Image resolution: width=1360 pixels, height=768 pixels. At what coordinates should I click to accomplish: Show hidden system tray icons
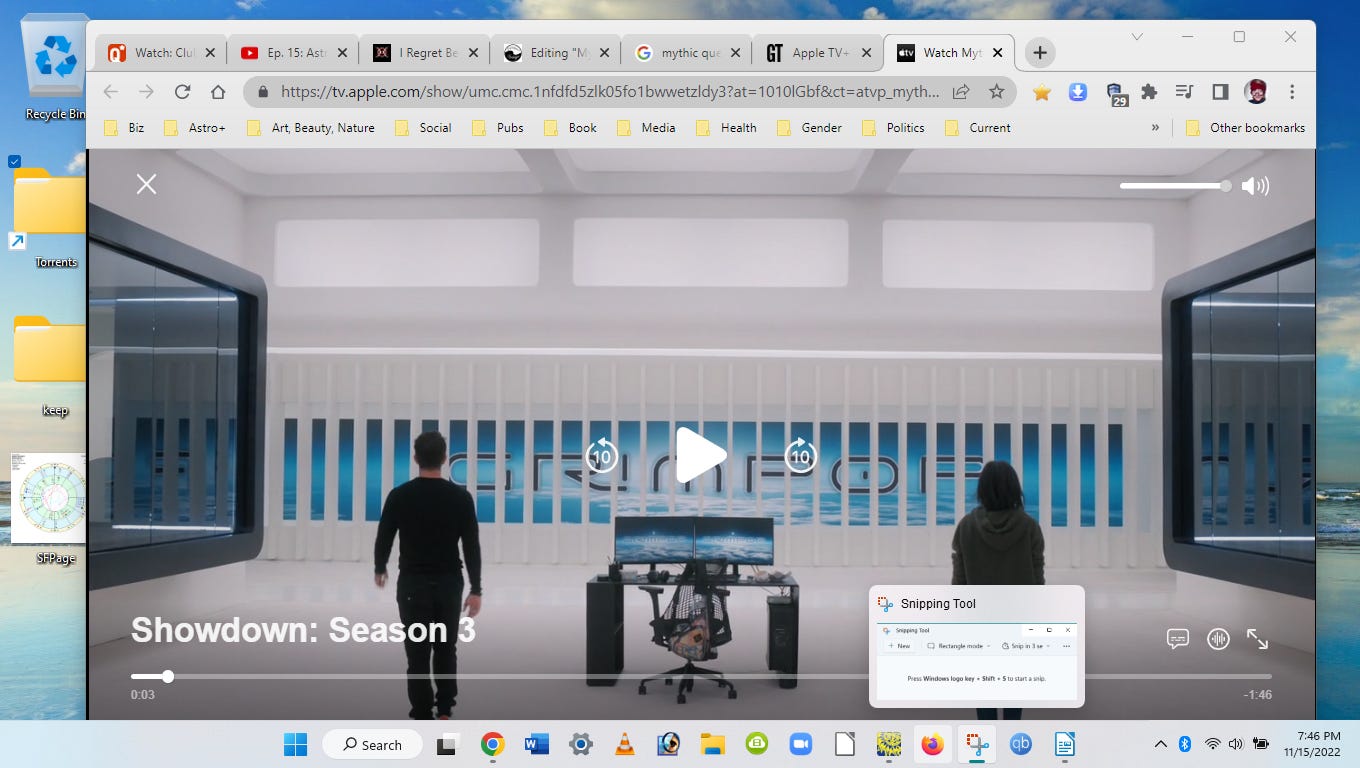(x=1160, y=744)
